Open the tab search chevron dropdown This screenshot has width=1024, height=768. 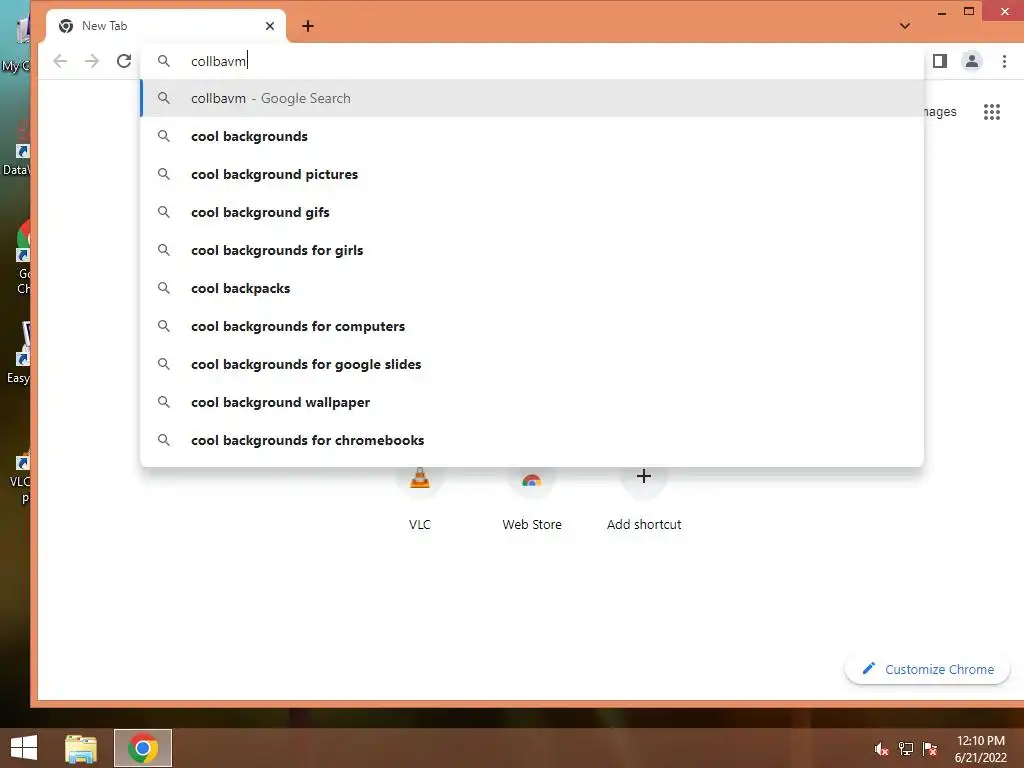pos(905,26)
